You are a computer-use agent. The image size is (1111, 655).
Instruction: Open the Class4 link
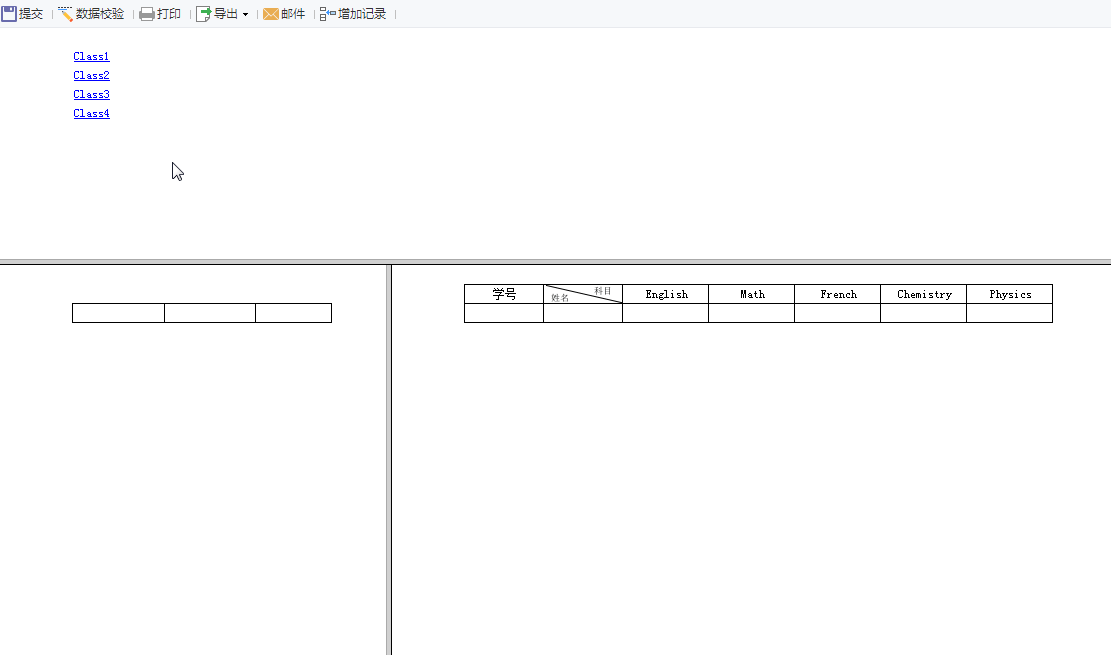pyautogui.click(x=91, y=113)
